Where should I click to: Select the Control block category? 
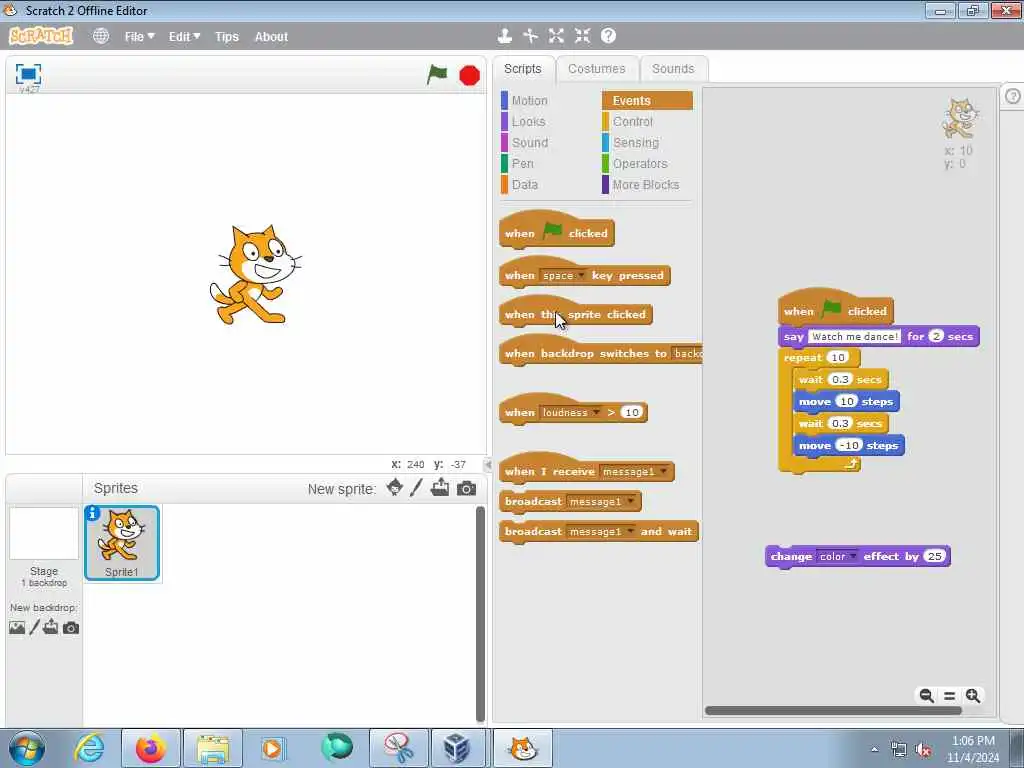[x=632, y=121]
